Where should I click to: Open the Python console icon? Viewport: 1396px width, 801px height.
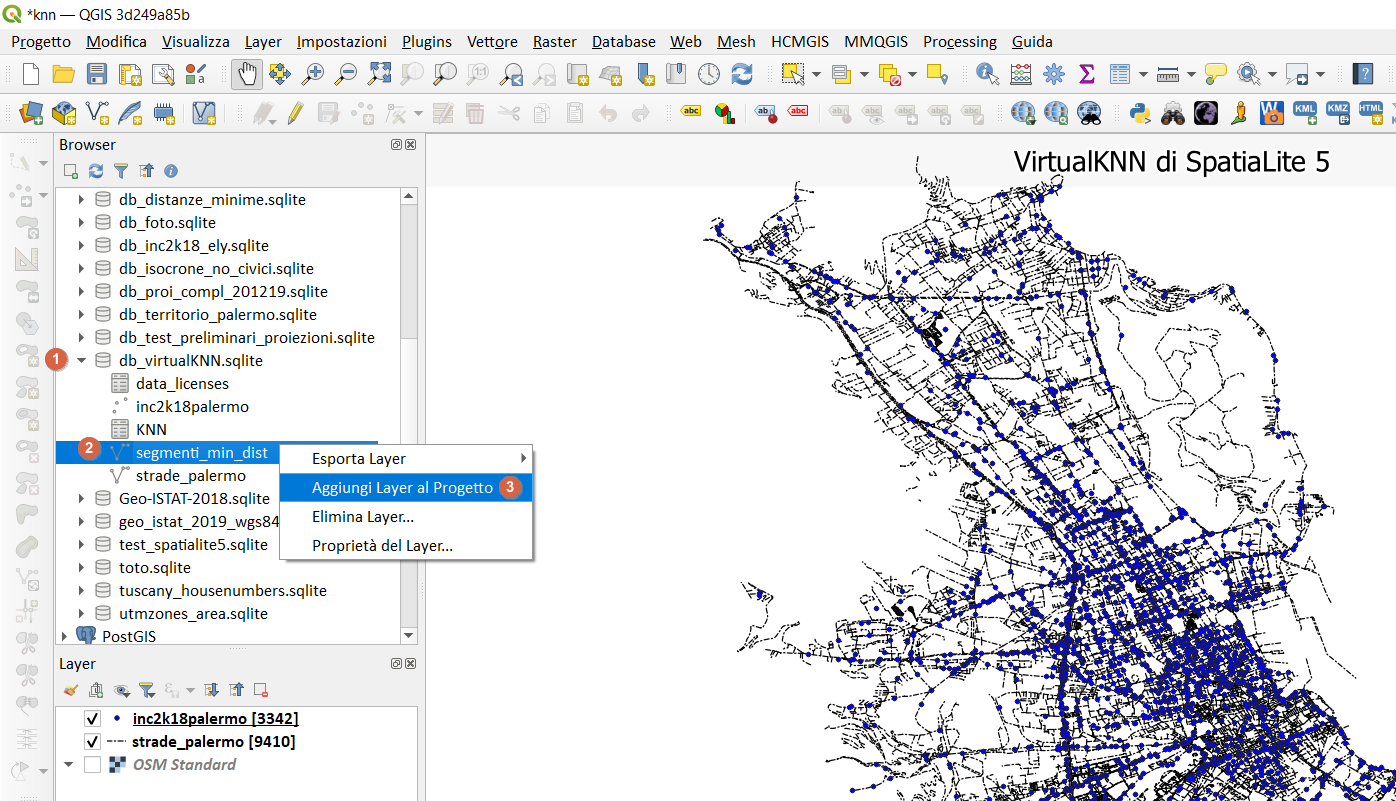point(1139,112)
